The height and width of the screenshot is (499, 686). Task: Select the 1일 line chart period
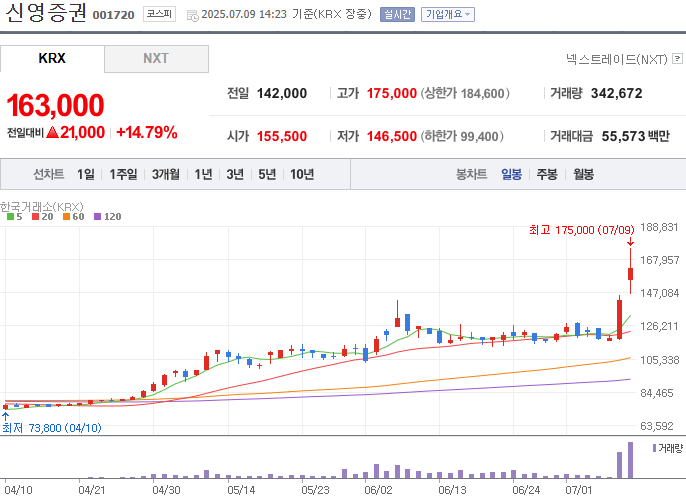pyautogui.click(x=86, y=174)
